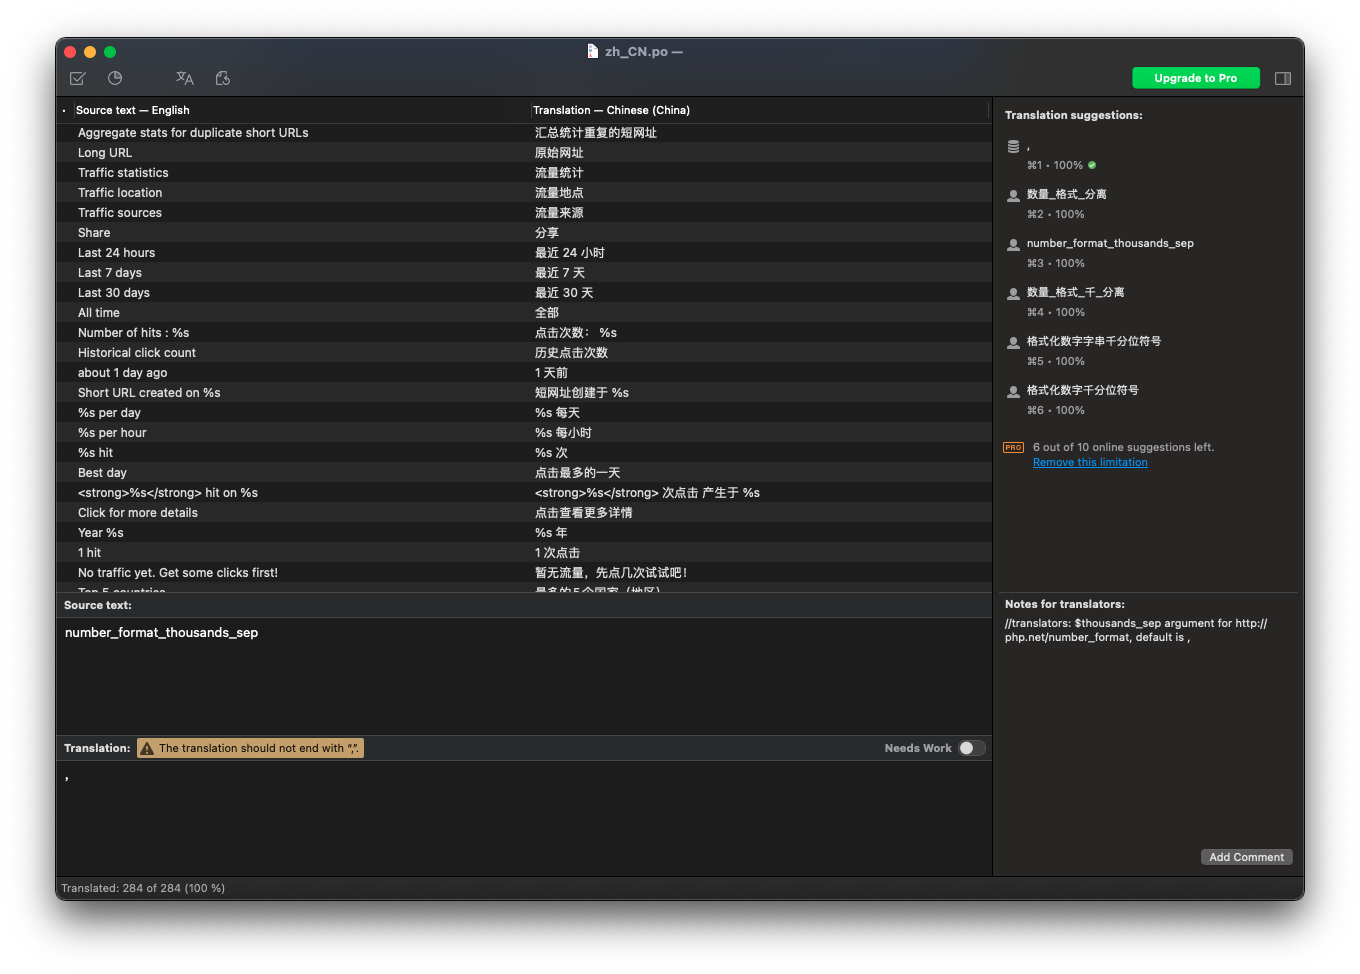Click the person icon beside 格式化数字千分位符号

[1013, 392]
